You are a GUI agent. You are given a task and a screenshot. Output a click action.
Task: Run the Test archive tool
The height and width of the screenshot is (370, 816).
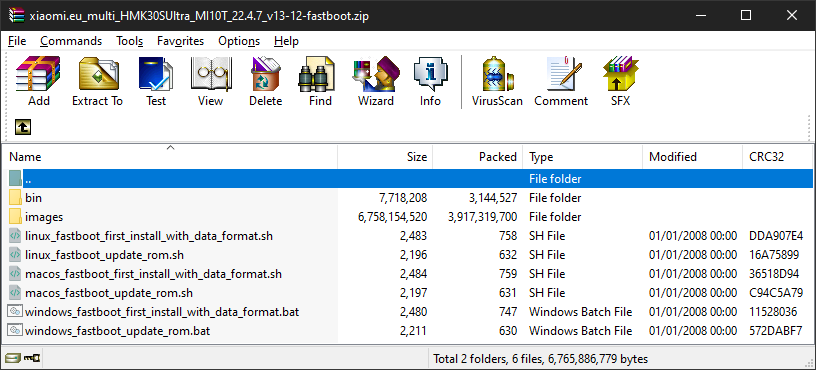click(156, 74)
